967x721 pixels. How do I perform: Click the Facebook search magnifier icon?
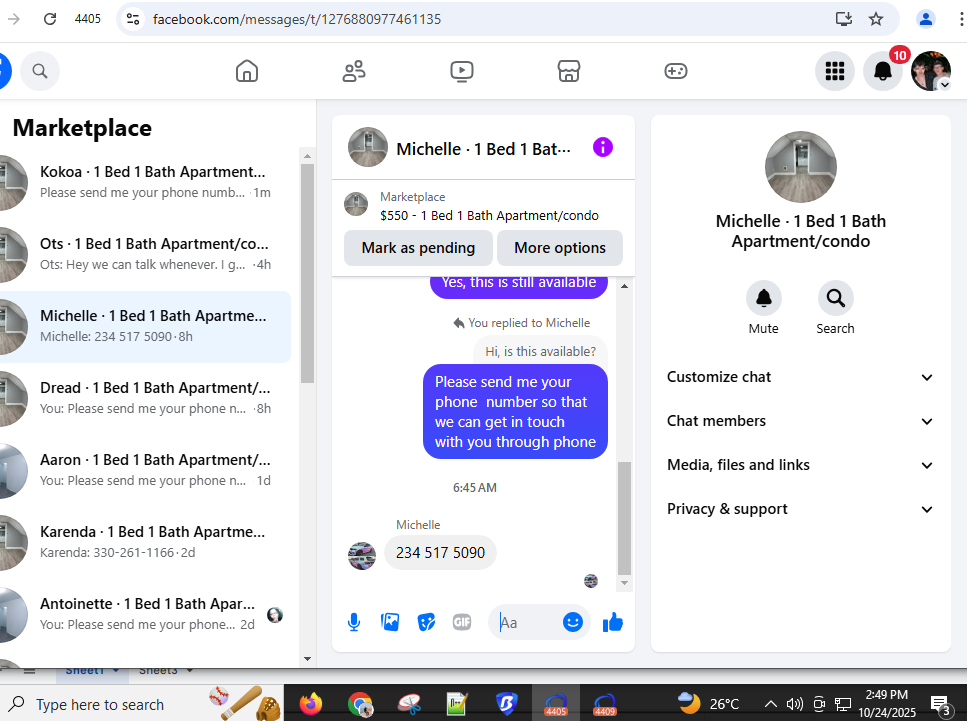pos(40,71)
